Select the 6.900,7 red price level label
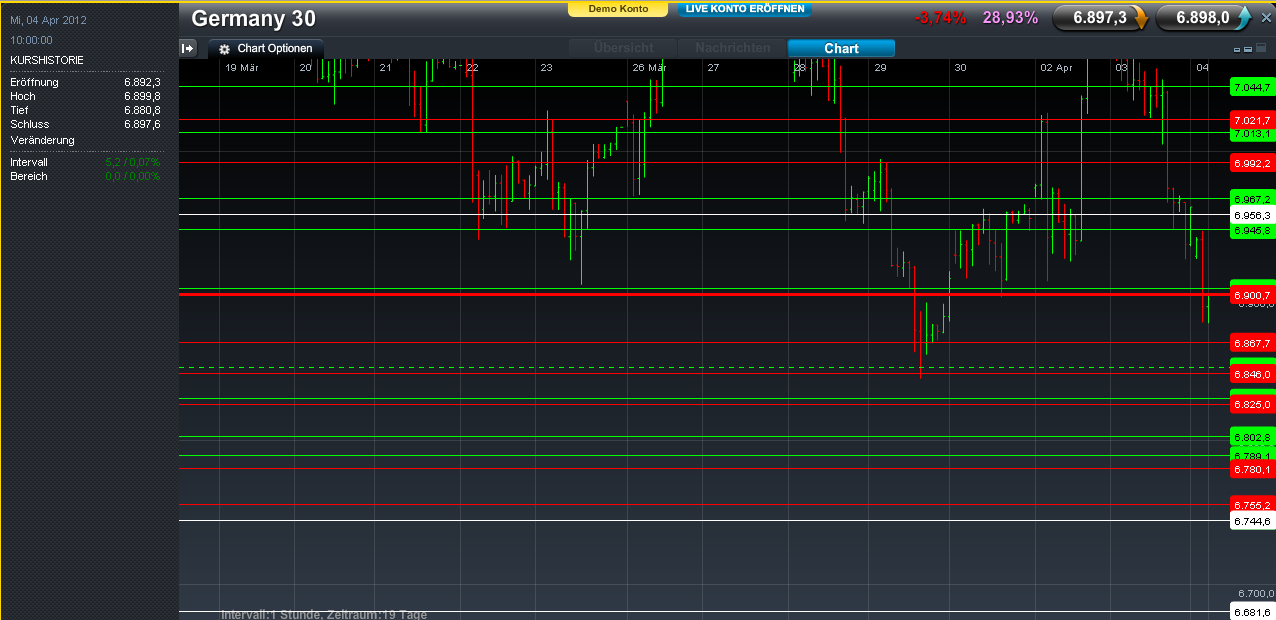1276x620 pixels. coord(1252,295)
